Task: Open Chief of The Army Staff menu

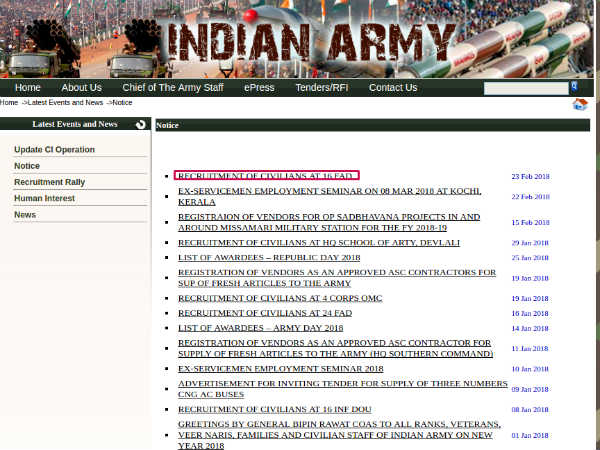Action: tap(173, 88)
